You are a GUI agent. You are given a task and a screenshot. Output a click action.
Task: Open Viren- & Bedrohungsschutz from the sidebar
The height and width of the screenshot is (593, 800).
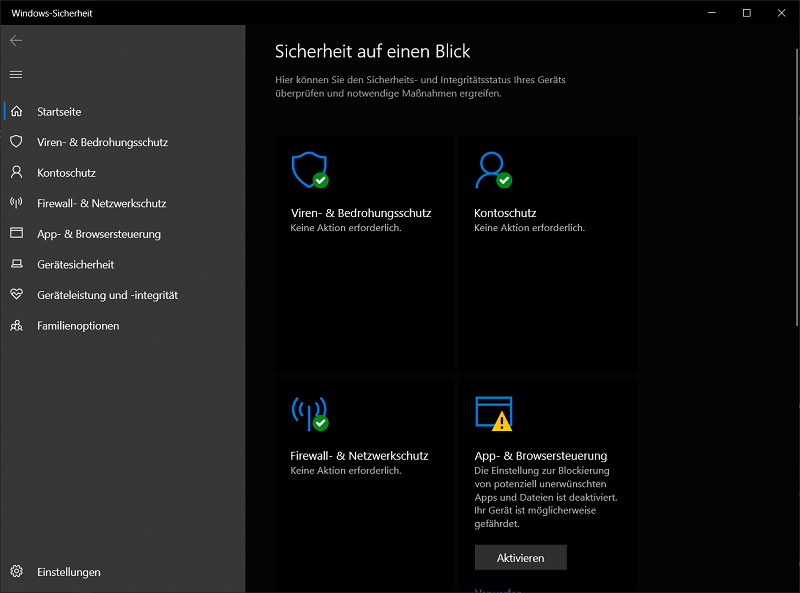(x=122, y=142)
